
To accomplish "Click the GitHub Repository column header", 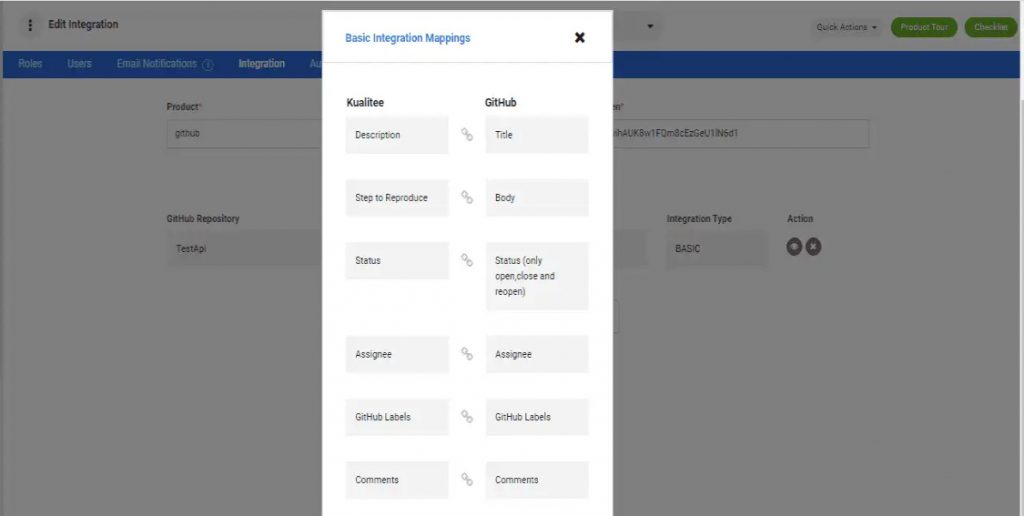I will click(x=203, y=219).
